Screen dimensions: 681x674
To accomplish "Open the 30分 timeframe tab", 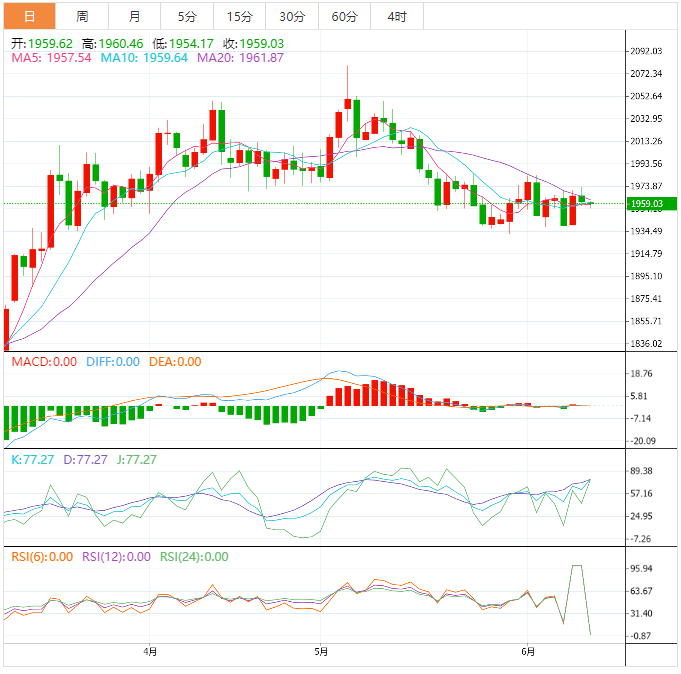I will click(x=292, y=17).
